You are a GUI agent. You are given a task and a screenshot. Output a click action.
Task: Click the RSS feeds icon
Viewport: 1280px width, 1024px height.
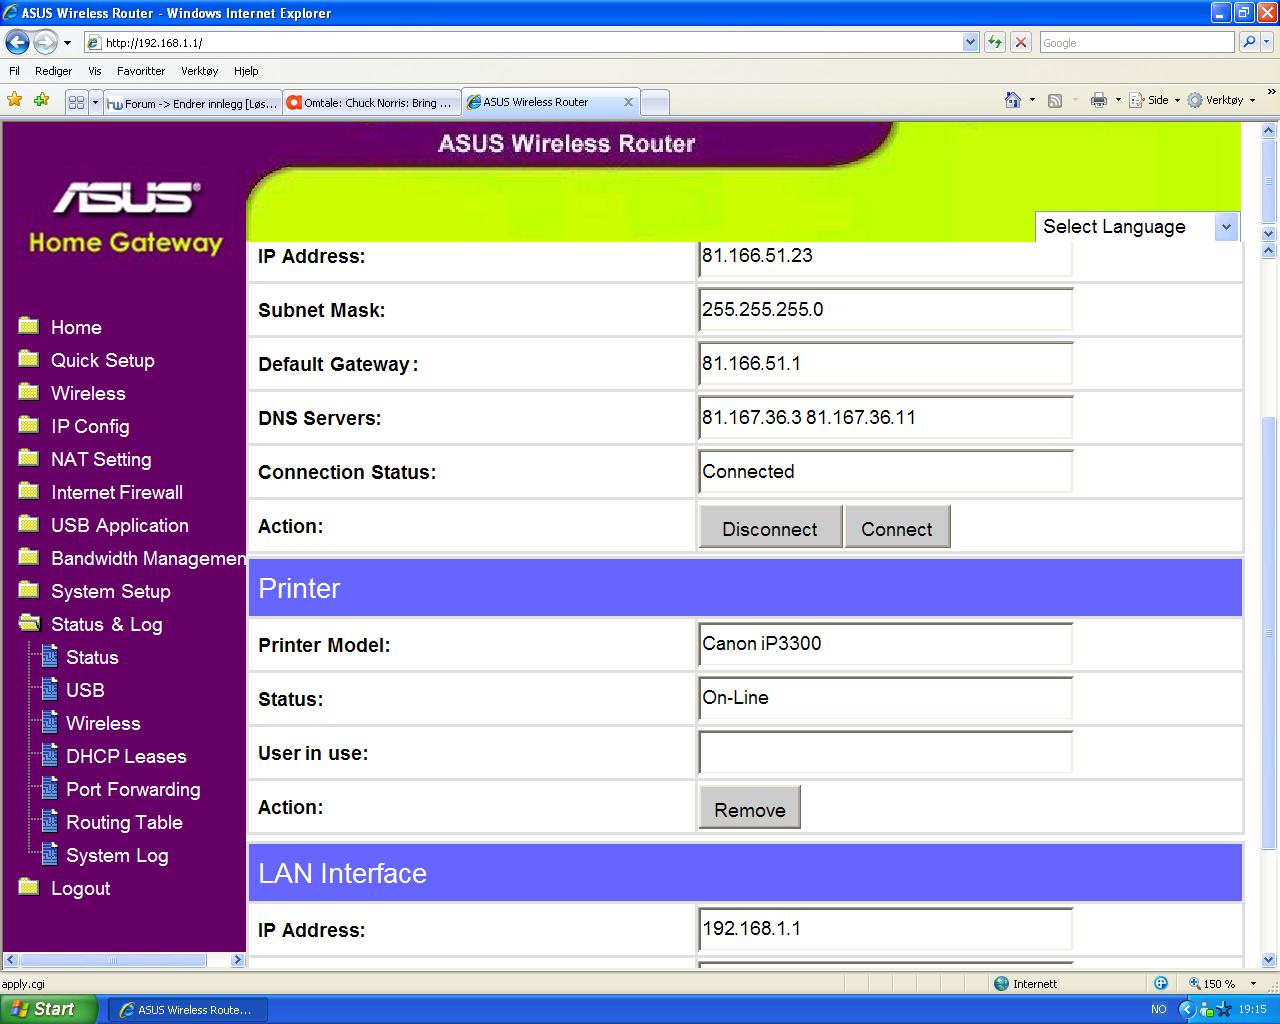coord(1054,100)
